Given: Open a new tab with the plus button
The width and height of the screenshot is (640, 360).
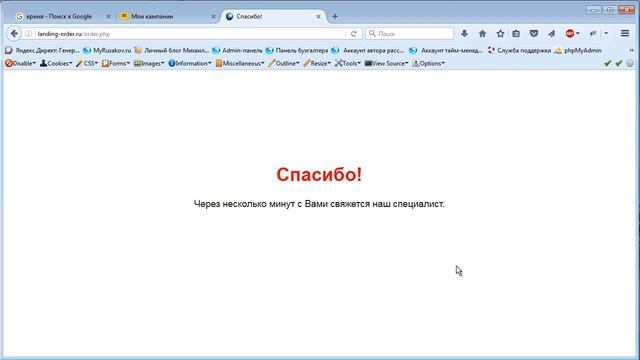Looking at the screenshot, I should pos(335,16).
